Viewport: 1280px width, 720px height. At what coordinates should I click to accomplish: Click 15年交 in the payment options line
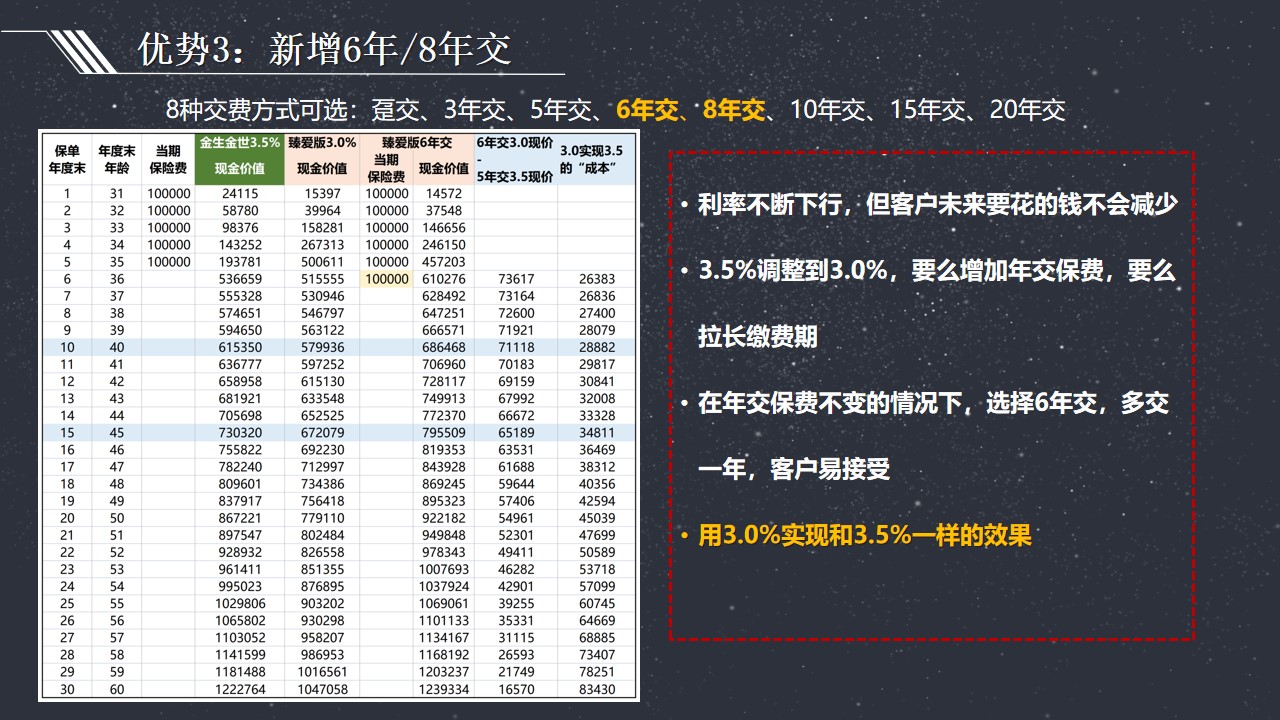[x=928, y=110]
